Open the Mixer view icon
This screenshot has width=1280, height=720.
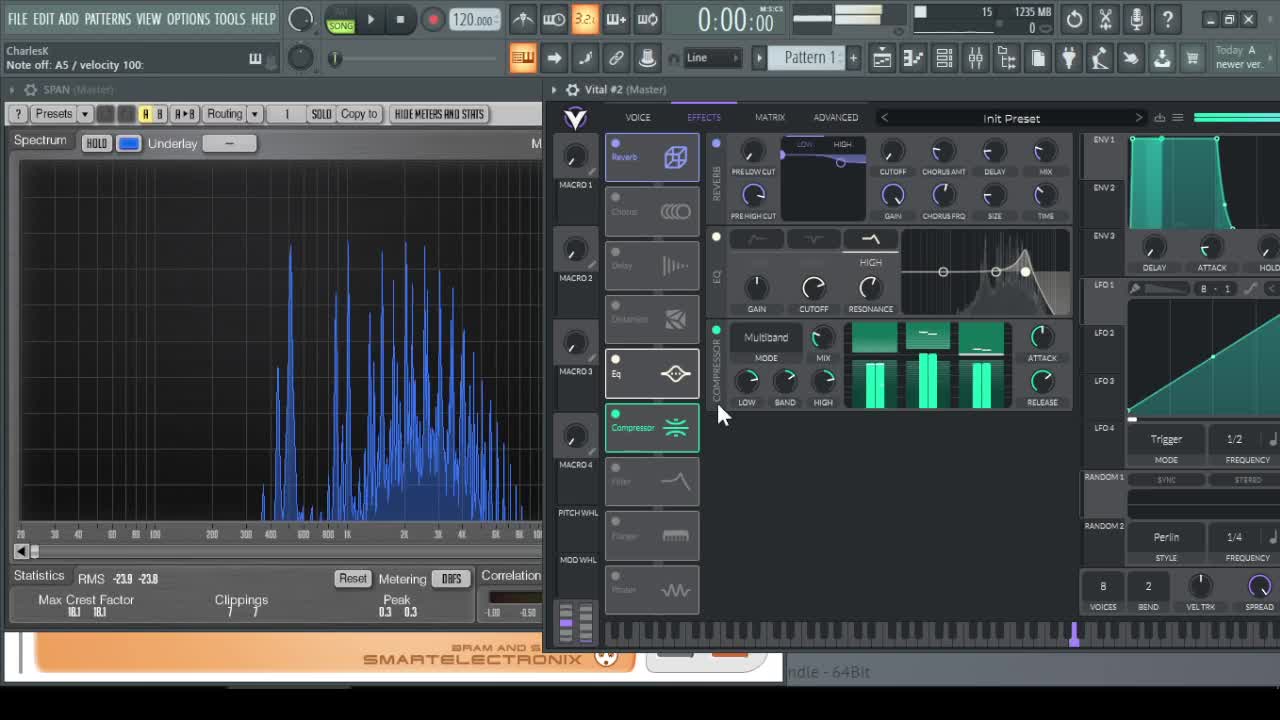(x=975, y=59)
